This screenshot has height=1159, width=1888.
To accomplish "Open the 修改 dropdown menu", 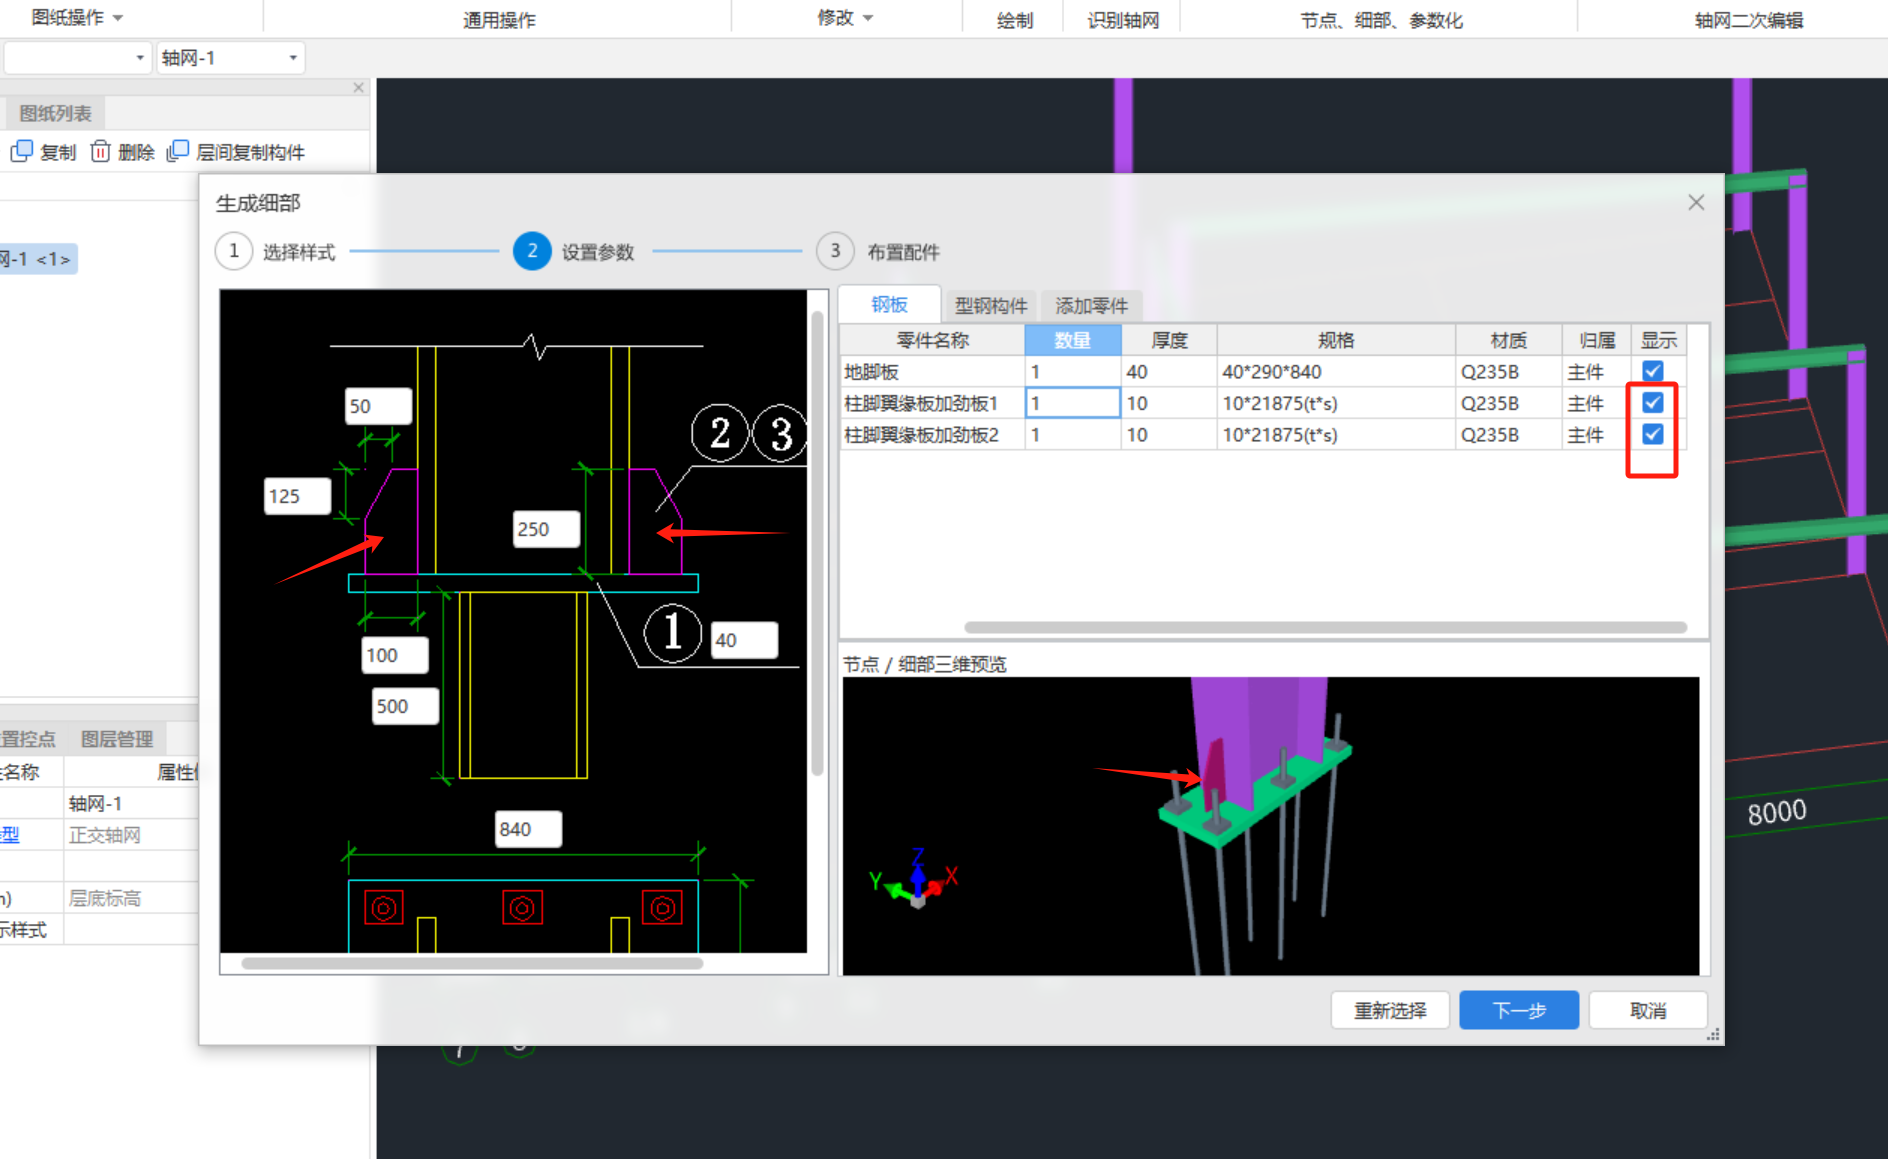I will click(x=845, y=18).
